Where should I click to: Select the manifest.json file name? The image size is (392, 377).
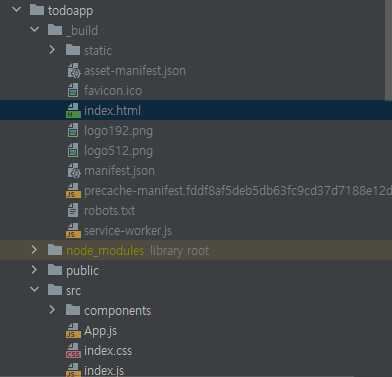point(119,171)
